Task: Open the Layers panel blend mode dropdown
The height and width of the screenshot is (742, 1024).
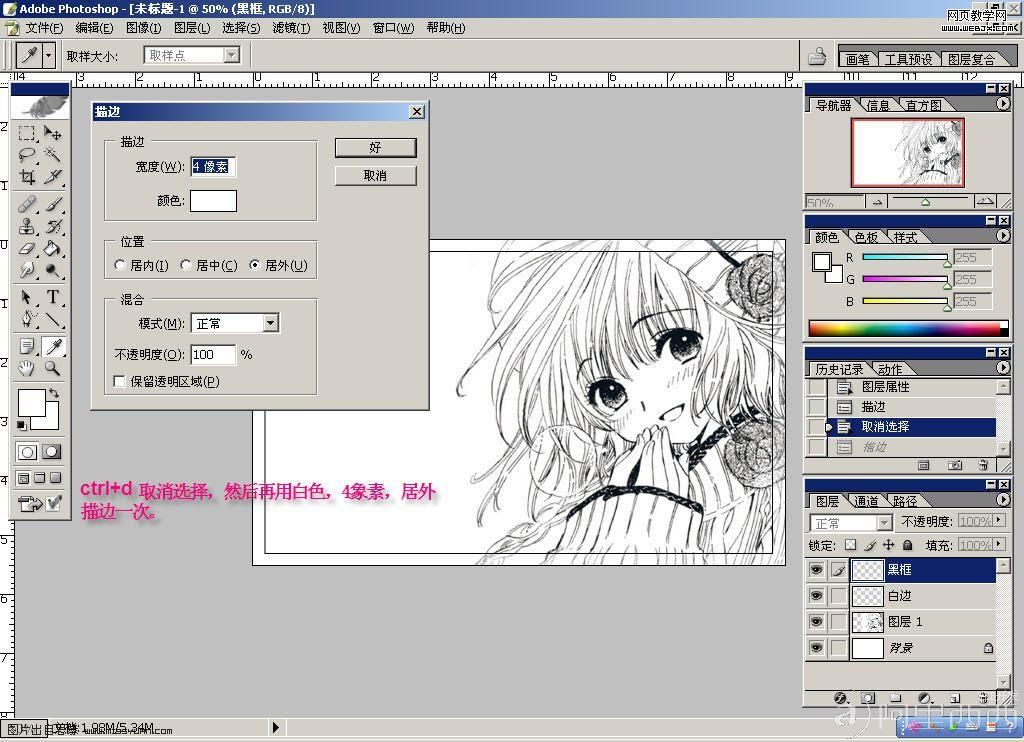Action: click(x=884, y=523)
